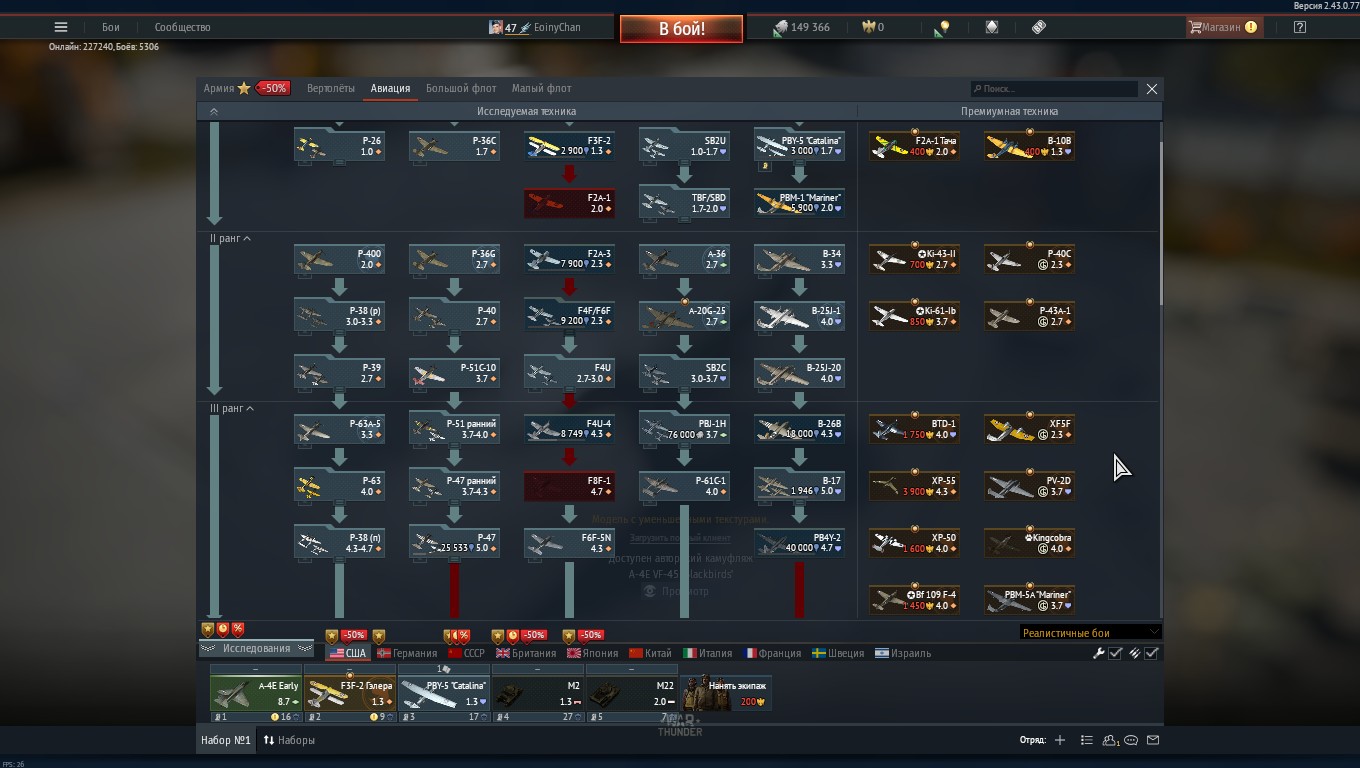Image resolution: width=1360 pixels, height=768 pixels.
Task: Open the Реалистичные бои mode dropdown
Action: pyautogui.click(x=1090, y=632)
